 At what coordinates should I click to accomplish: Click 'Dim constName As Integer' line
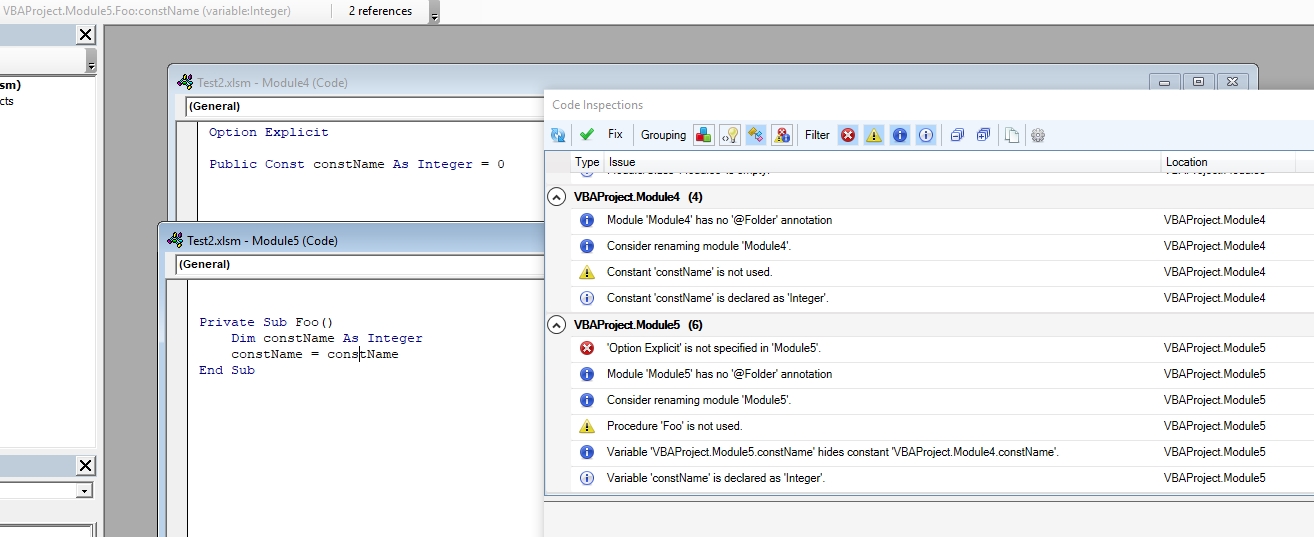pos(327,338)
